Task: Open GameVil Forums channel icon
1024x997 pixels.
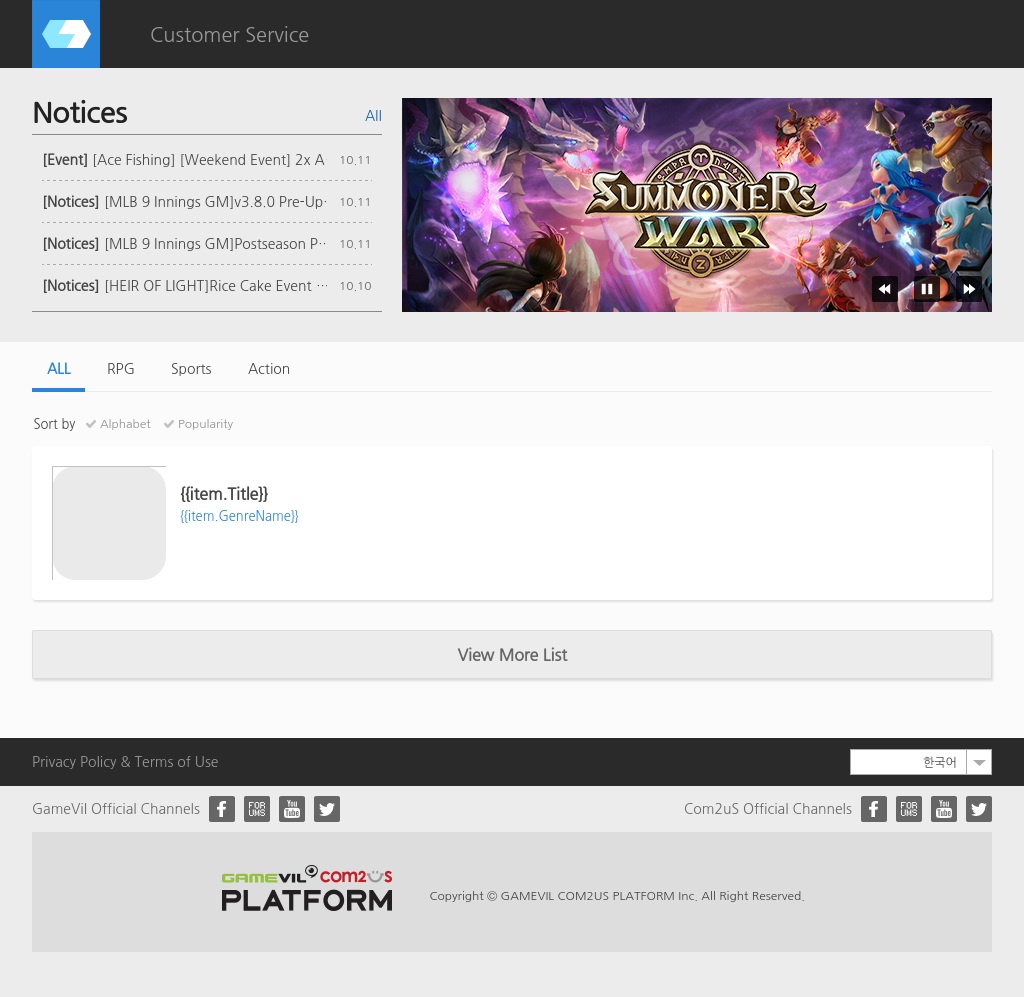Action: pos(257,809)
